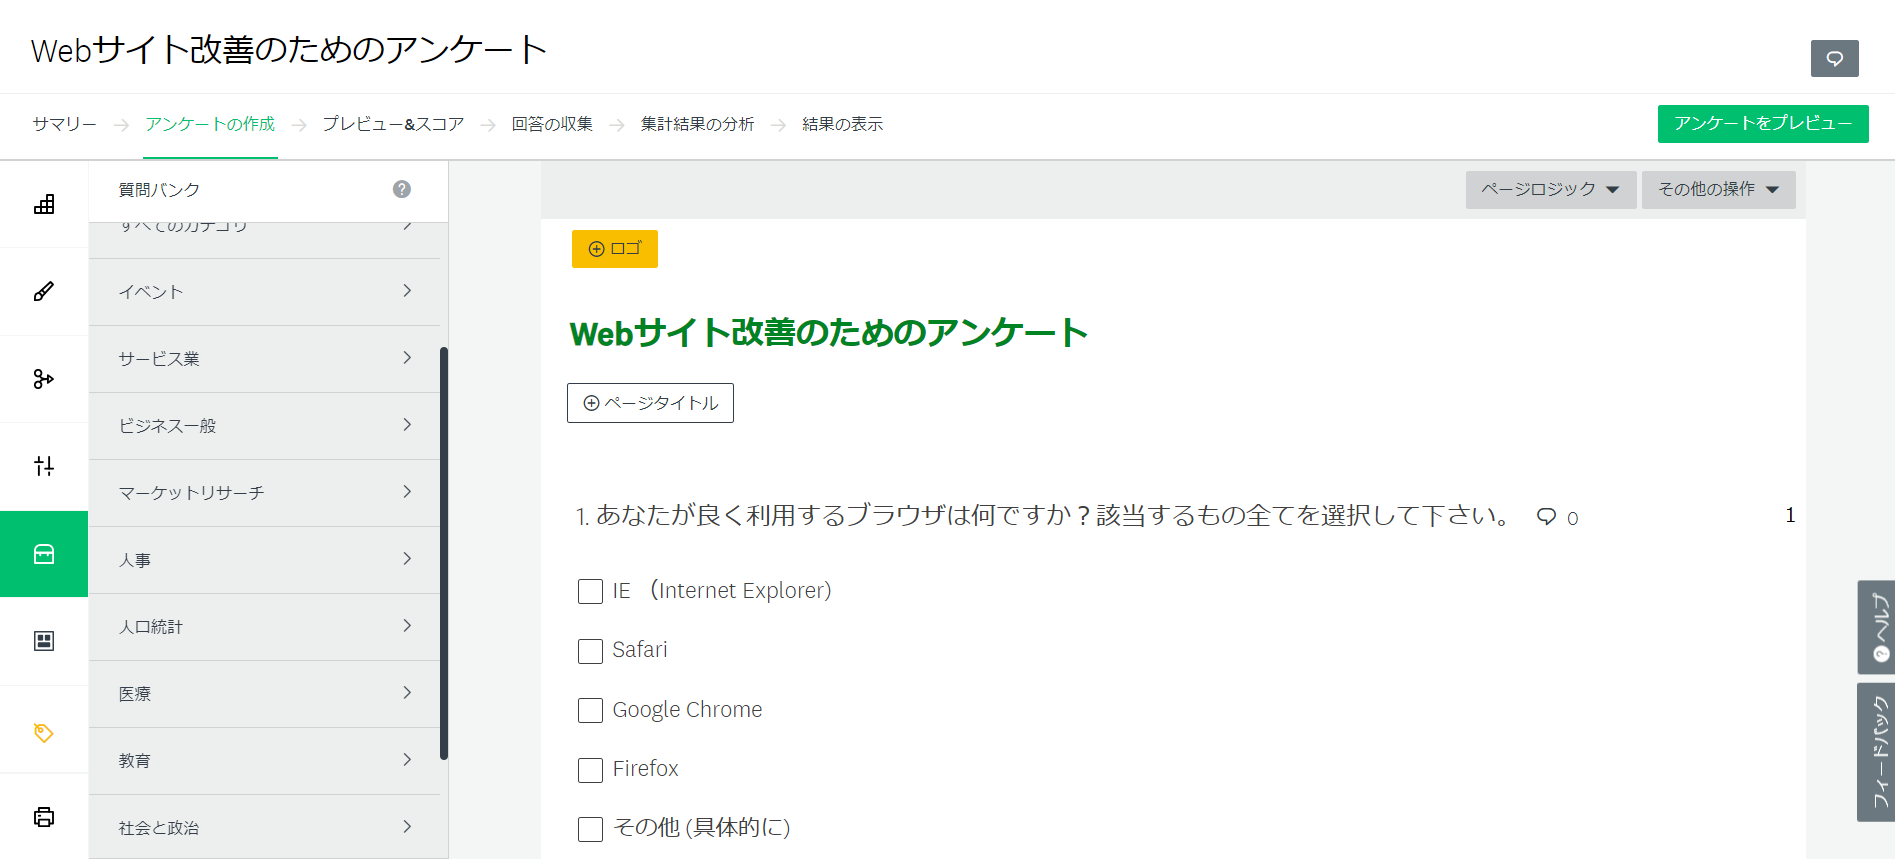Switch to the プレビュー&スコア step

(x=393, y=123)
